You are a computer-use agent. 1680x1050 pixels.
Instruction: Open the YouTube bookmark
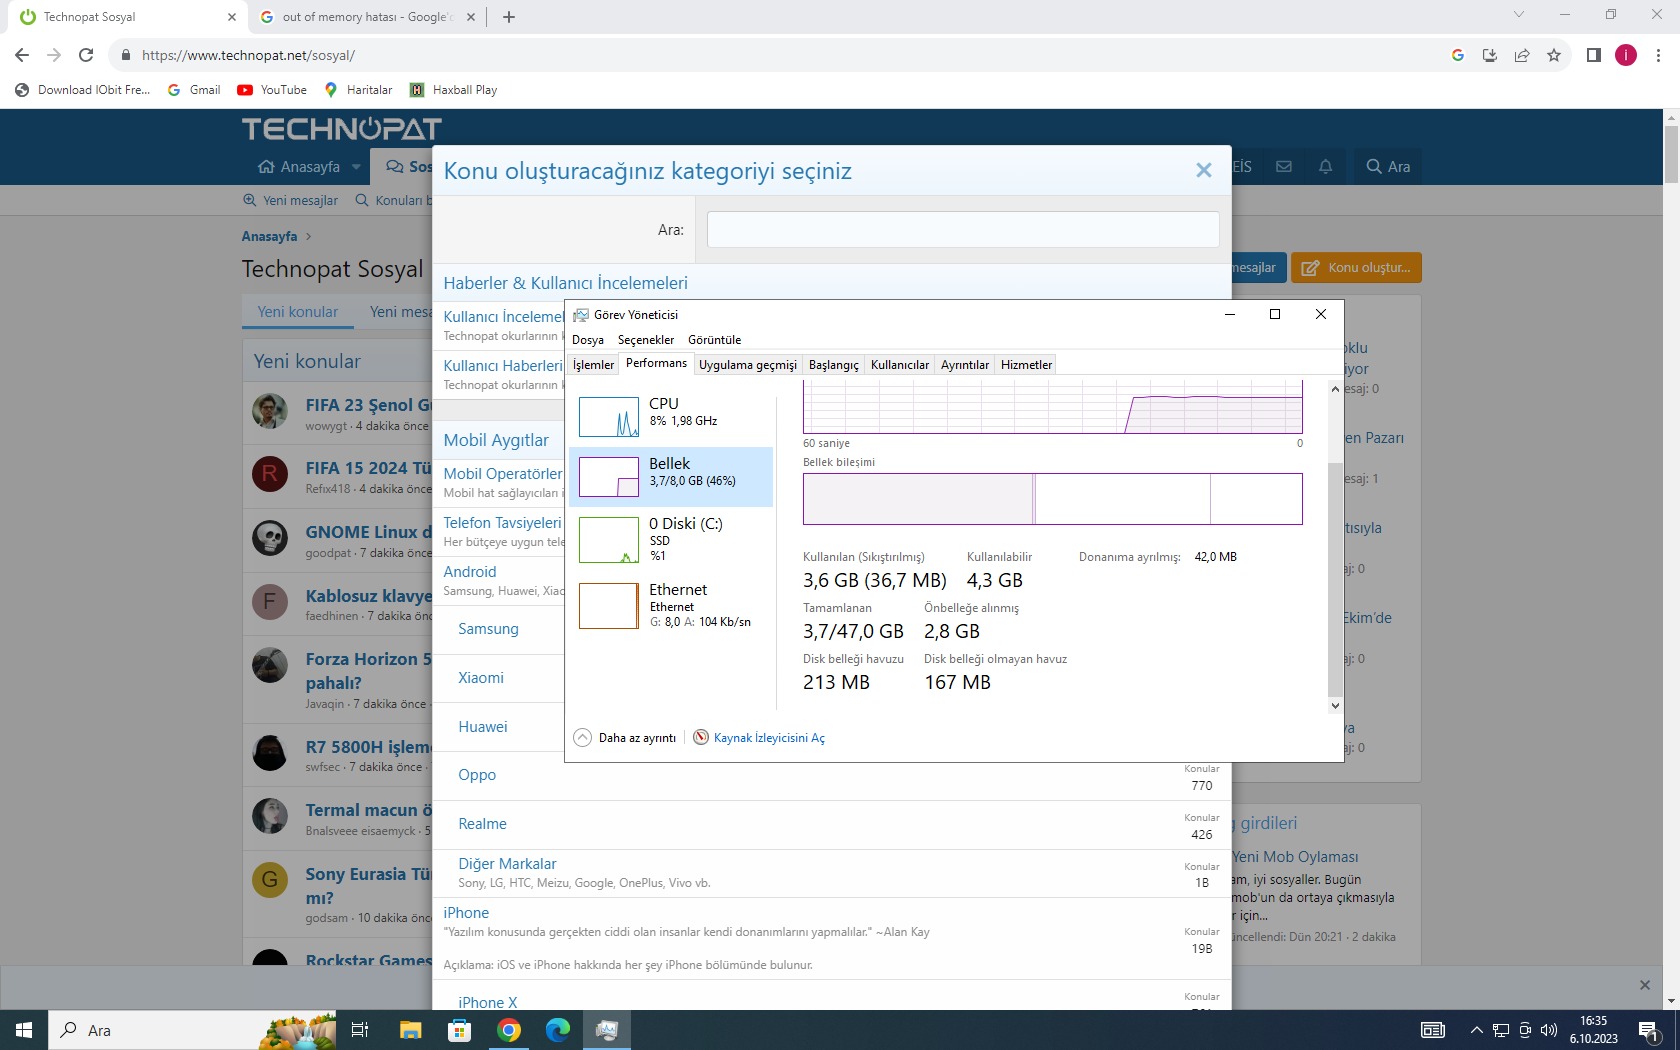[272, 90]
